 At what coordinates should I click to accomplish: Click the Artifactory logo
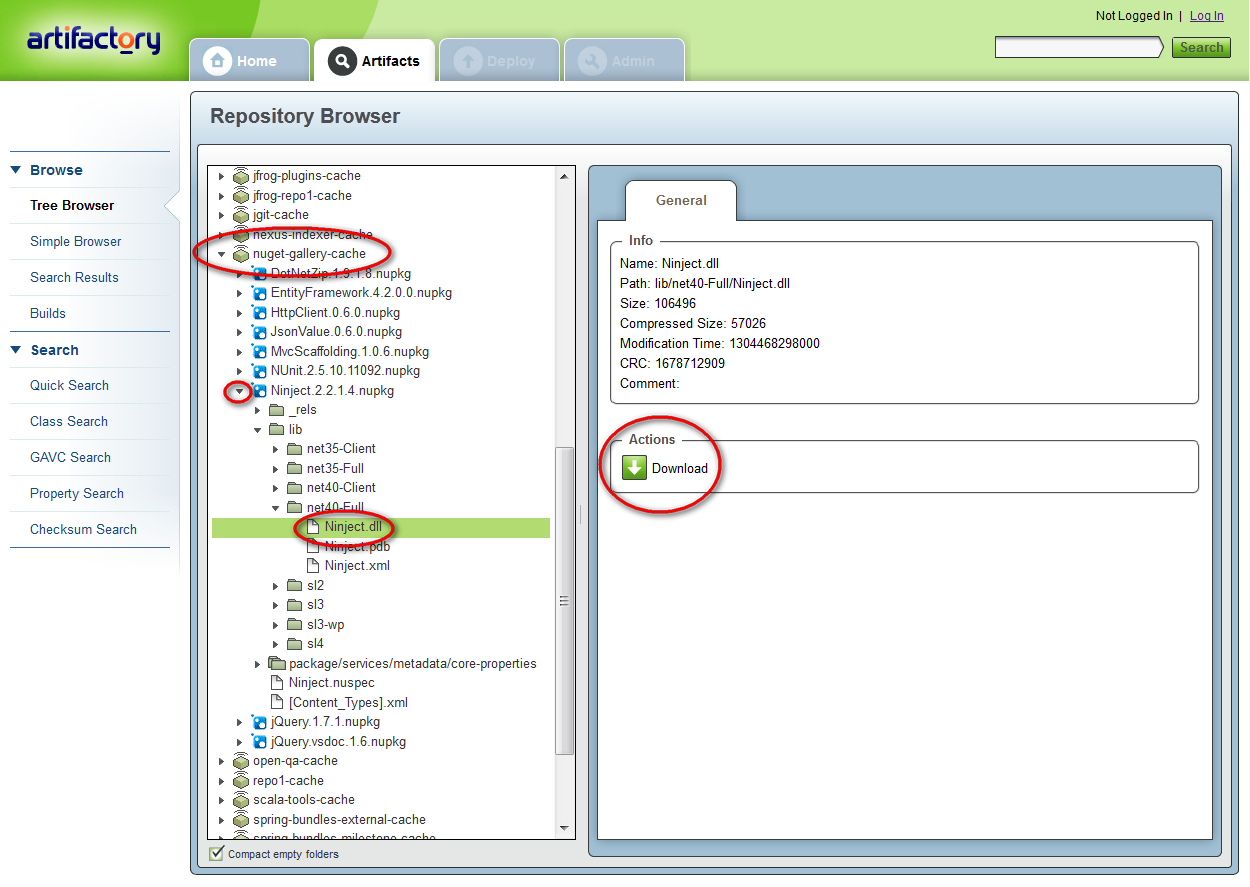pos(93,41)
